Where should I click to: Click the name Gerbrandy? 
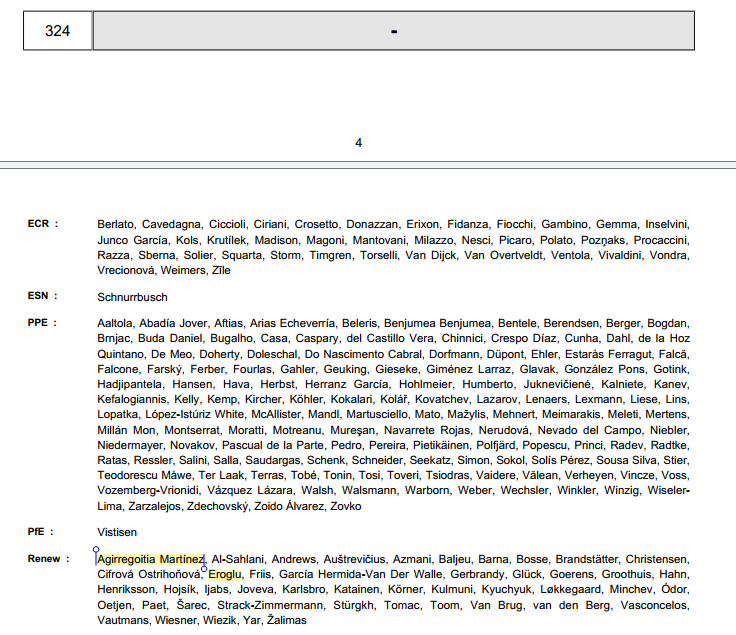(477, 574)
